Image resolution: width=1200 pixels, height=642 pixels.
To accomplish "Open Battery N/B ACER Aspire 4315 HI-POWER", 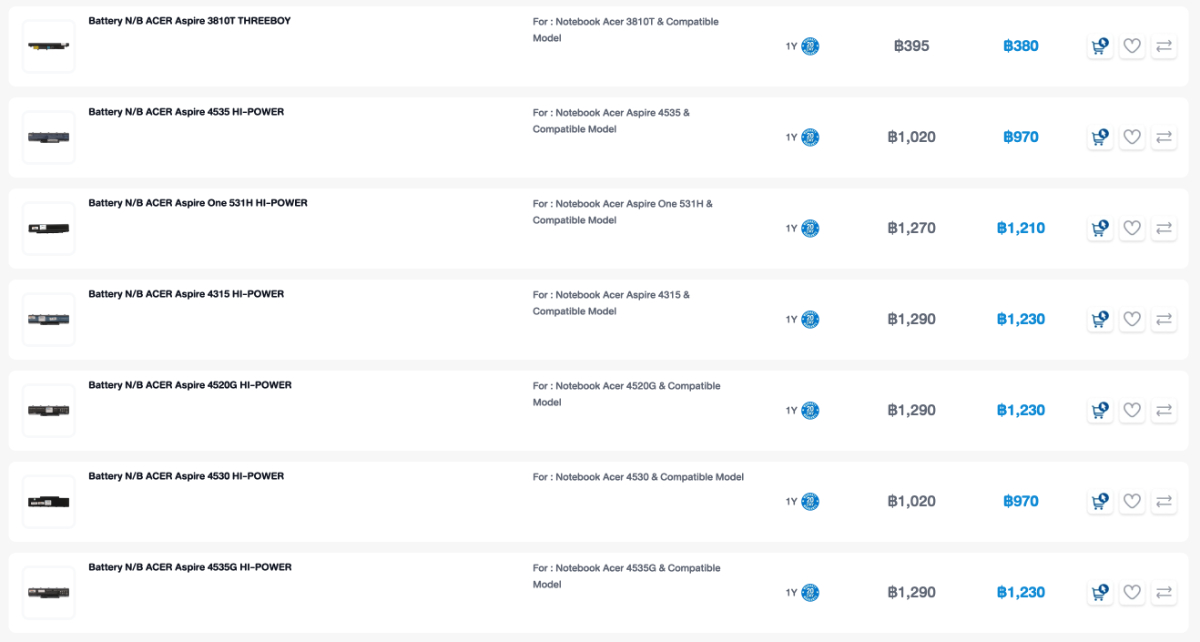I will tap(186, 294).
